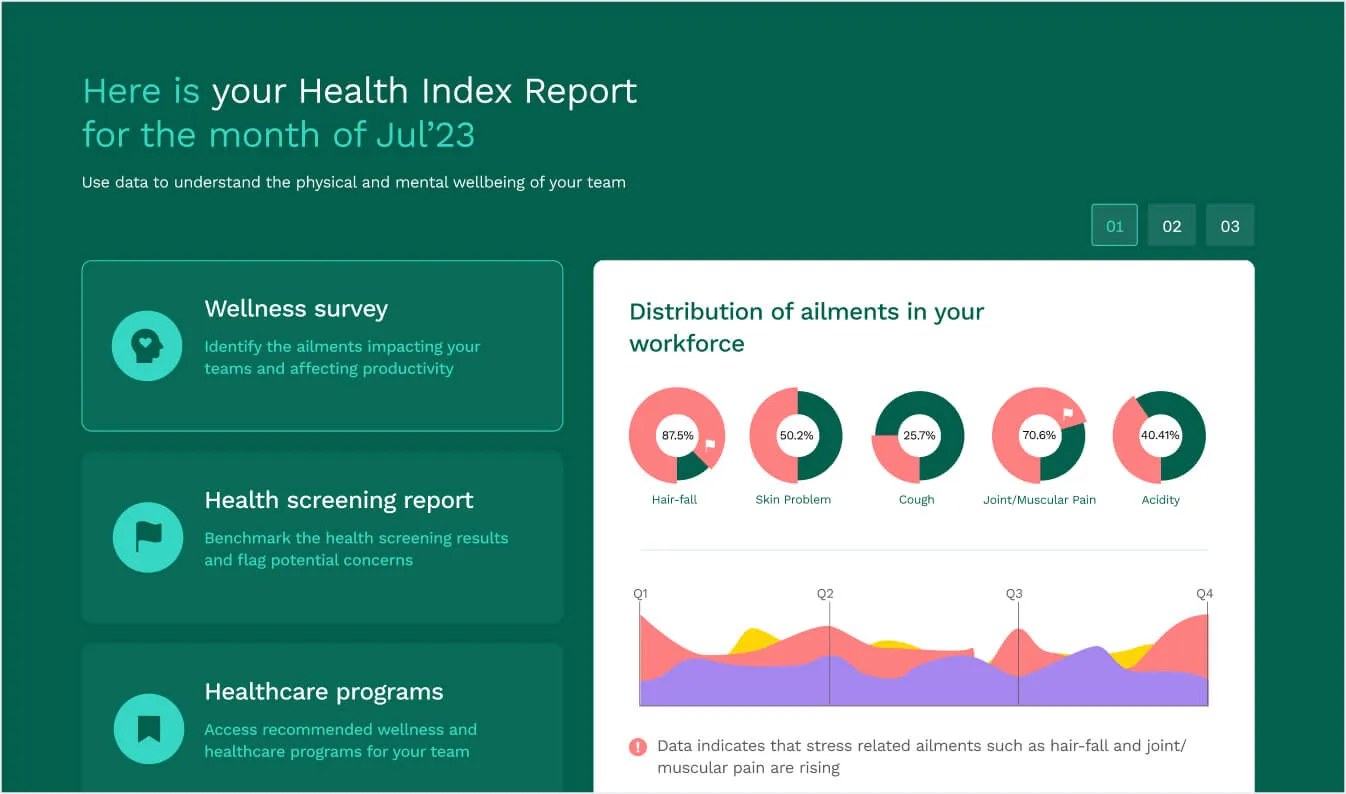
Task: Switch to page 02 tab
Action: pos(1172,226)
